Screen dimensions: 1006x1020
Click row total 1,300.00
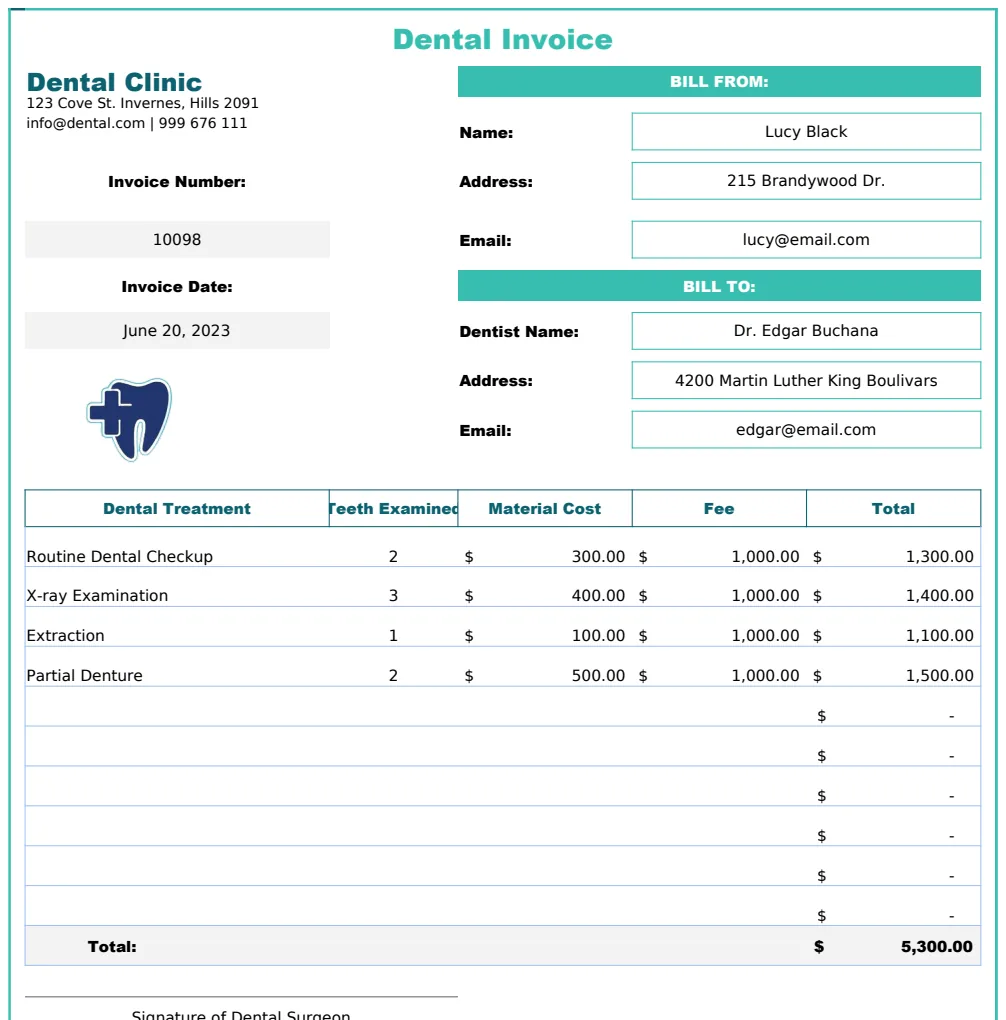click(940, 557)
